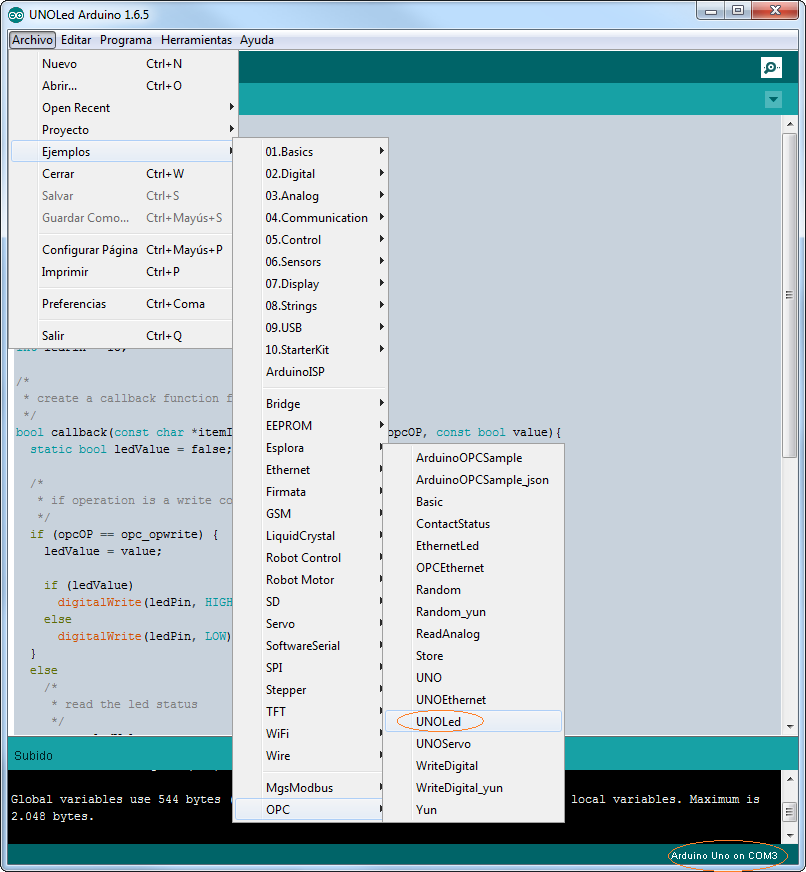Viewport: 806px width, 872px height.
Task: Open the Robot Control examples
Action: pos(309,558)
